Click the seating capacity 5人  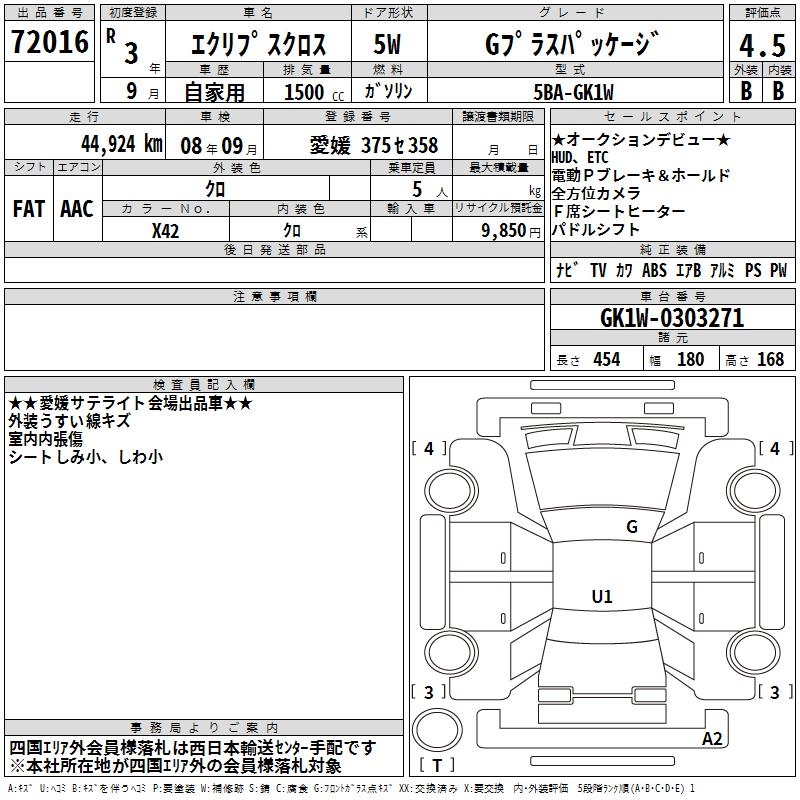pos(430,190)
